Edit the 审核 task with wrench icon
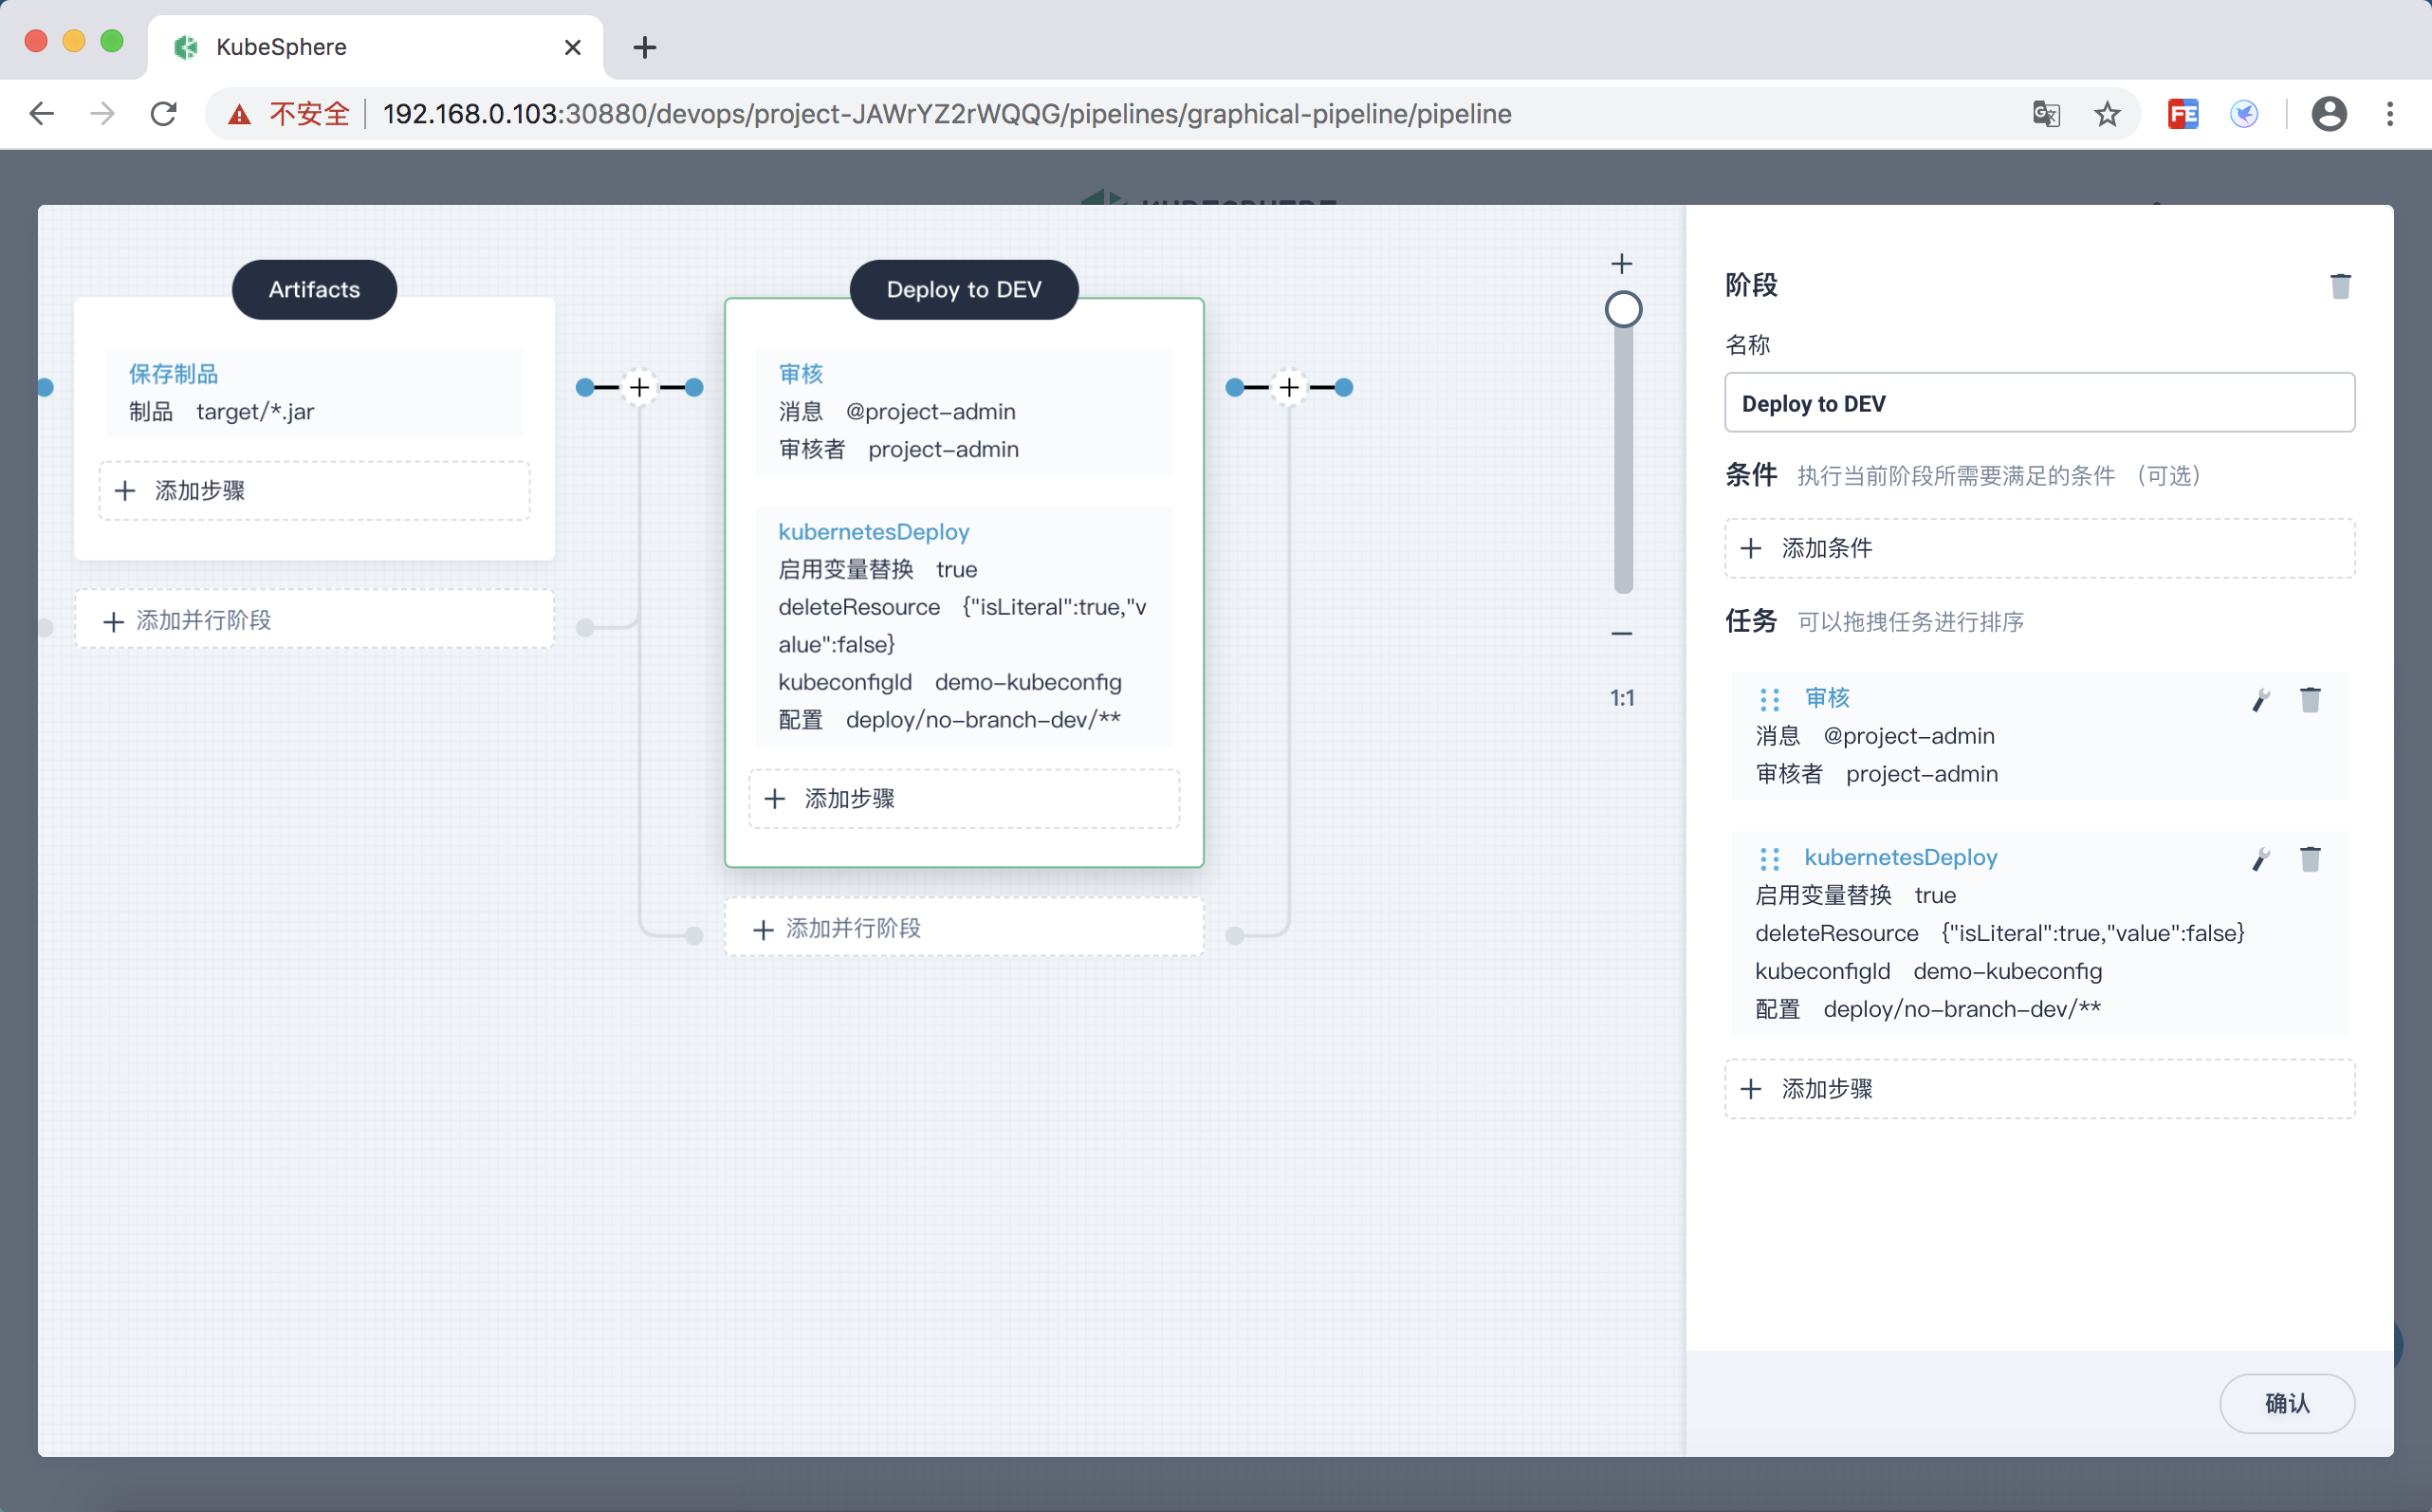Screen dimensions: 2432x1512 [2260, 699]
